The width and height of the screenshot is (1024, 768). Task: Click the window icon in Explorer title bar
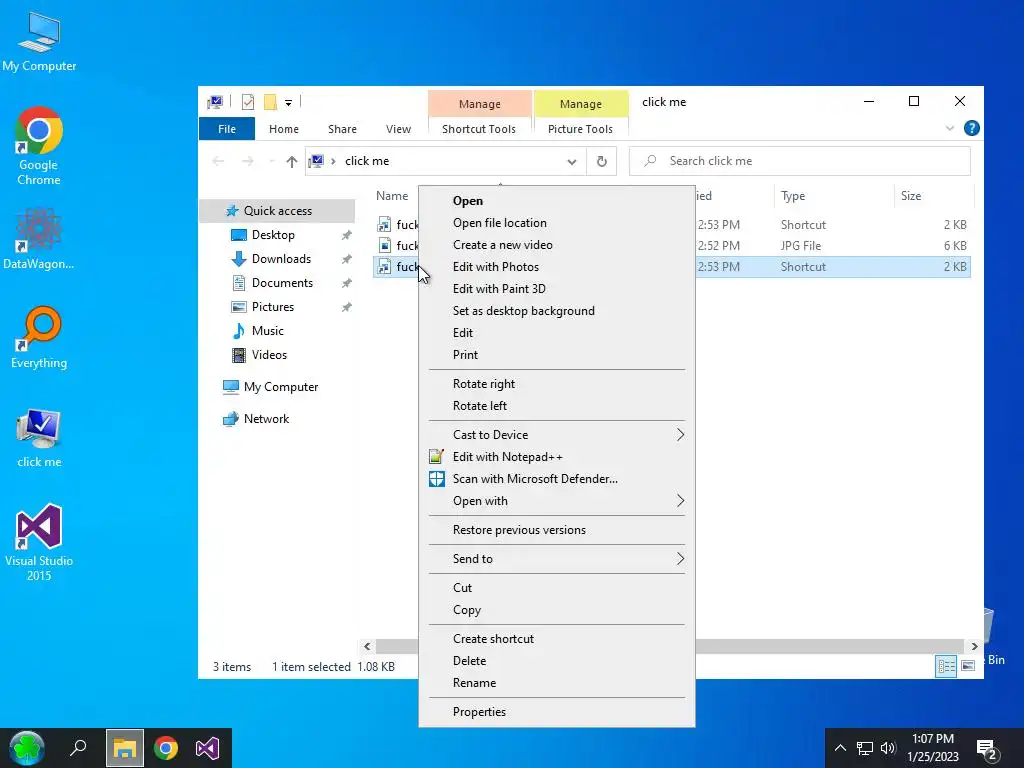(215, 102)
